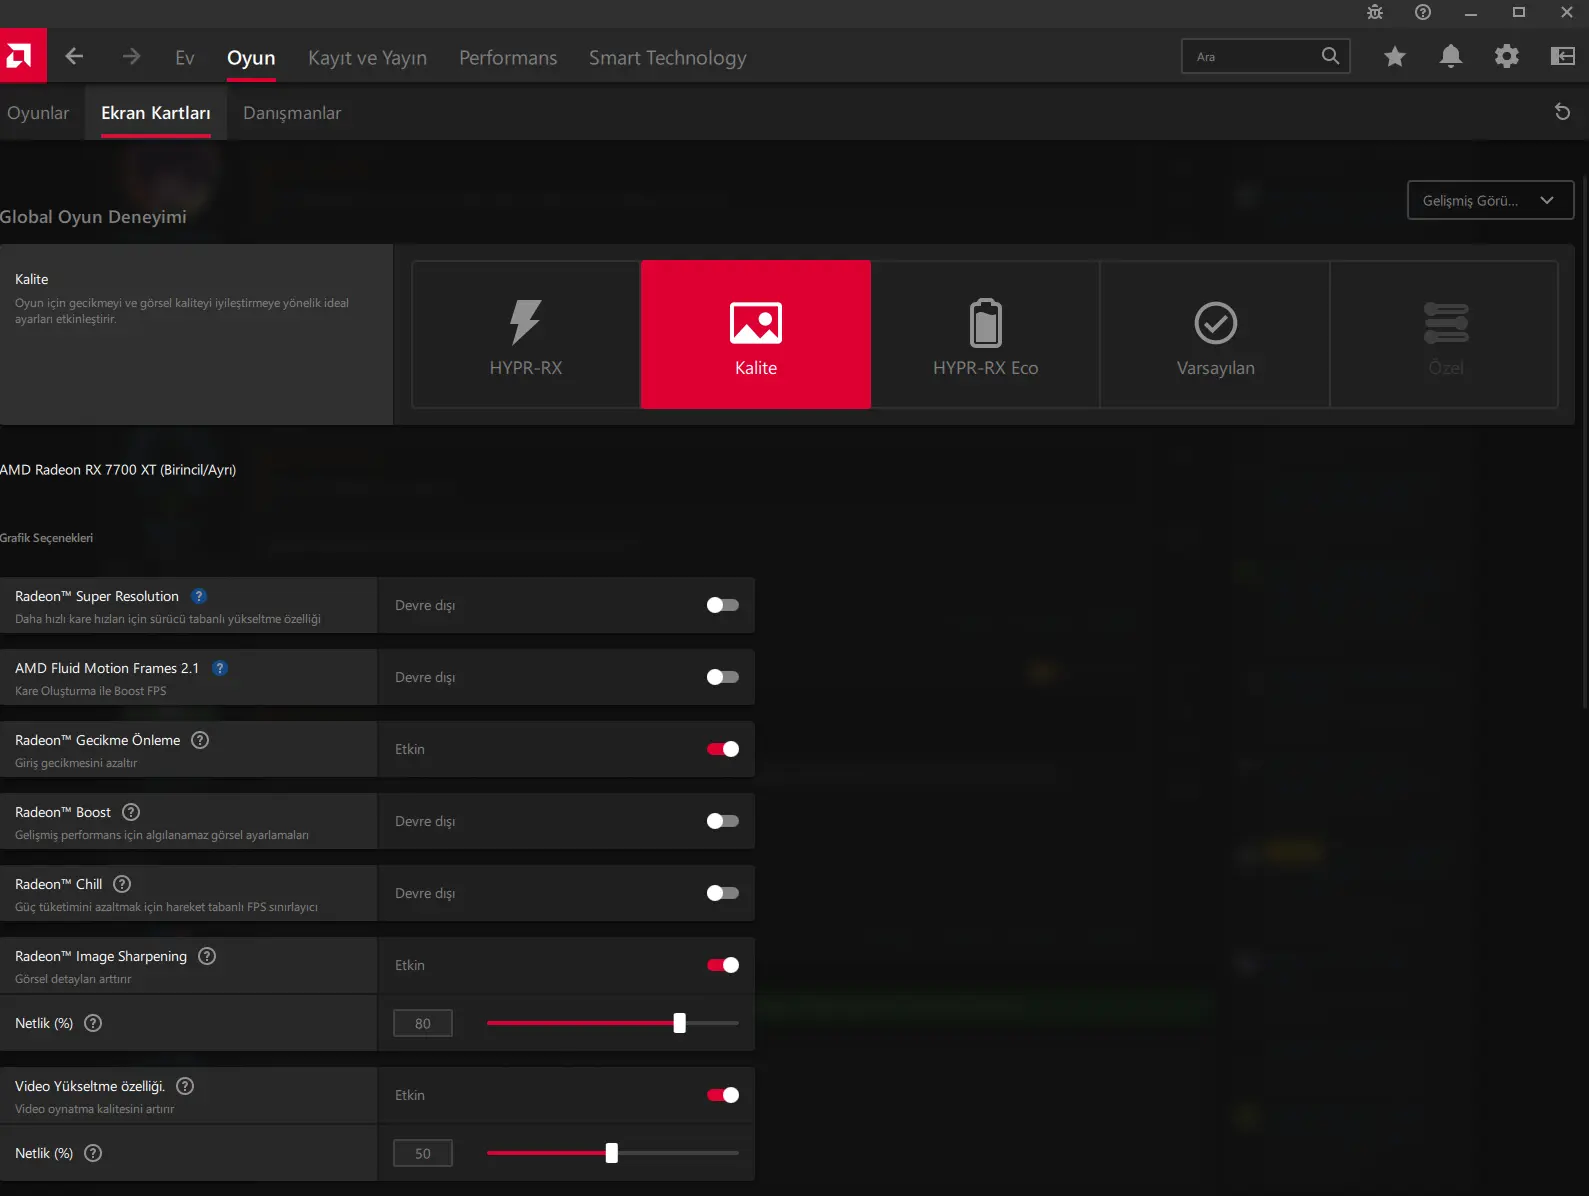Open the bug report icon

pos(1375,12)
